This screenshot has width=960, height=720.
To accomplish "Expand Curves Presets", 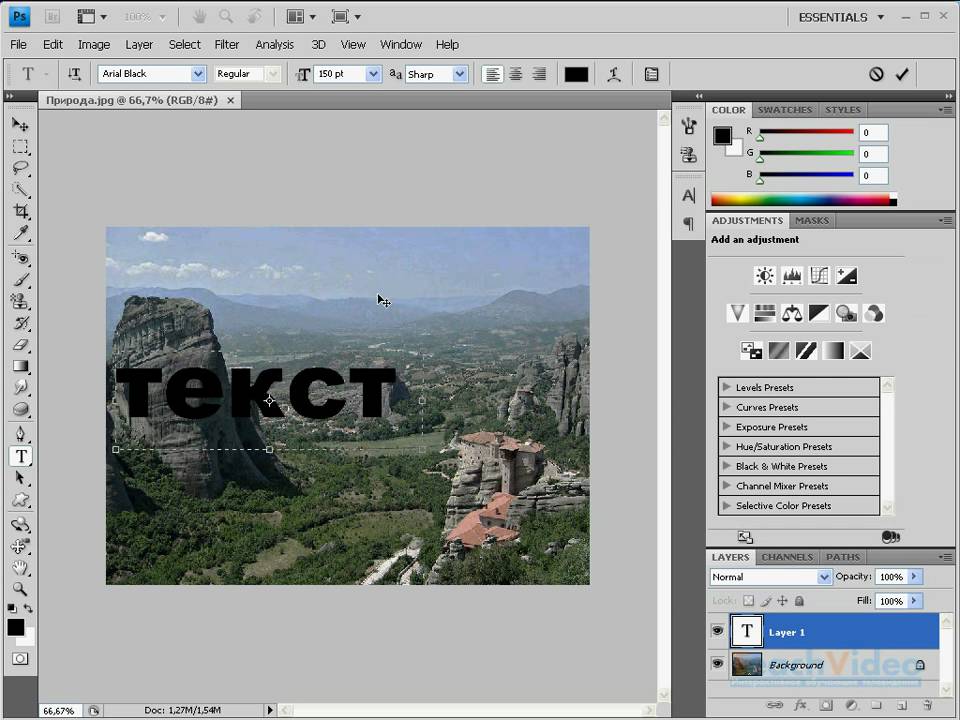I will click(x=727, y=407).
